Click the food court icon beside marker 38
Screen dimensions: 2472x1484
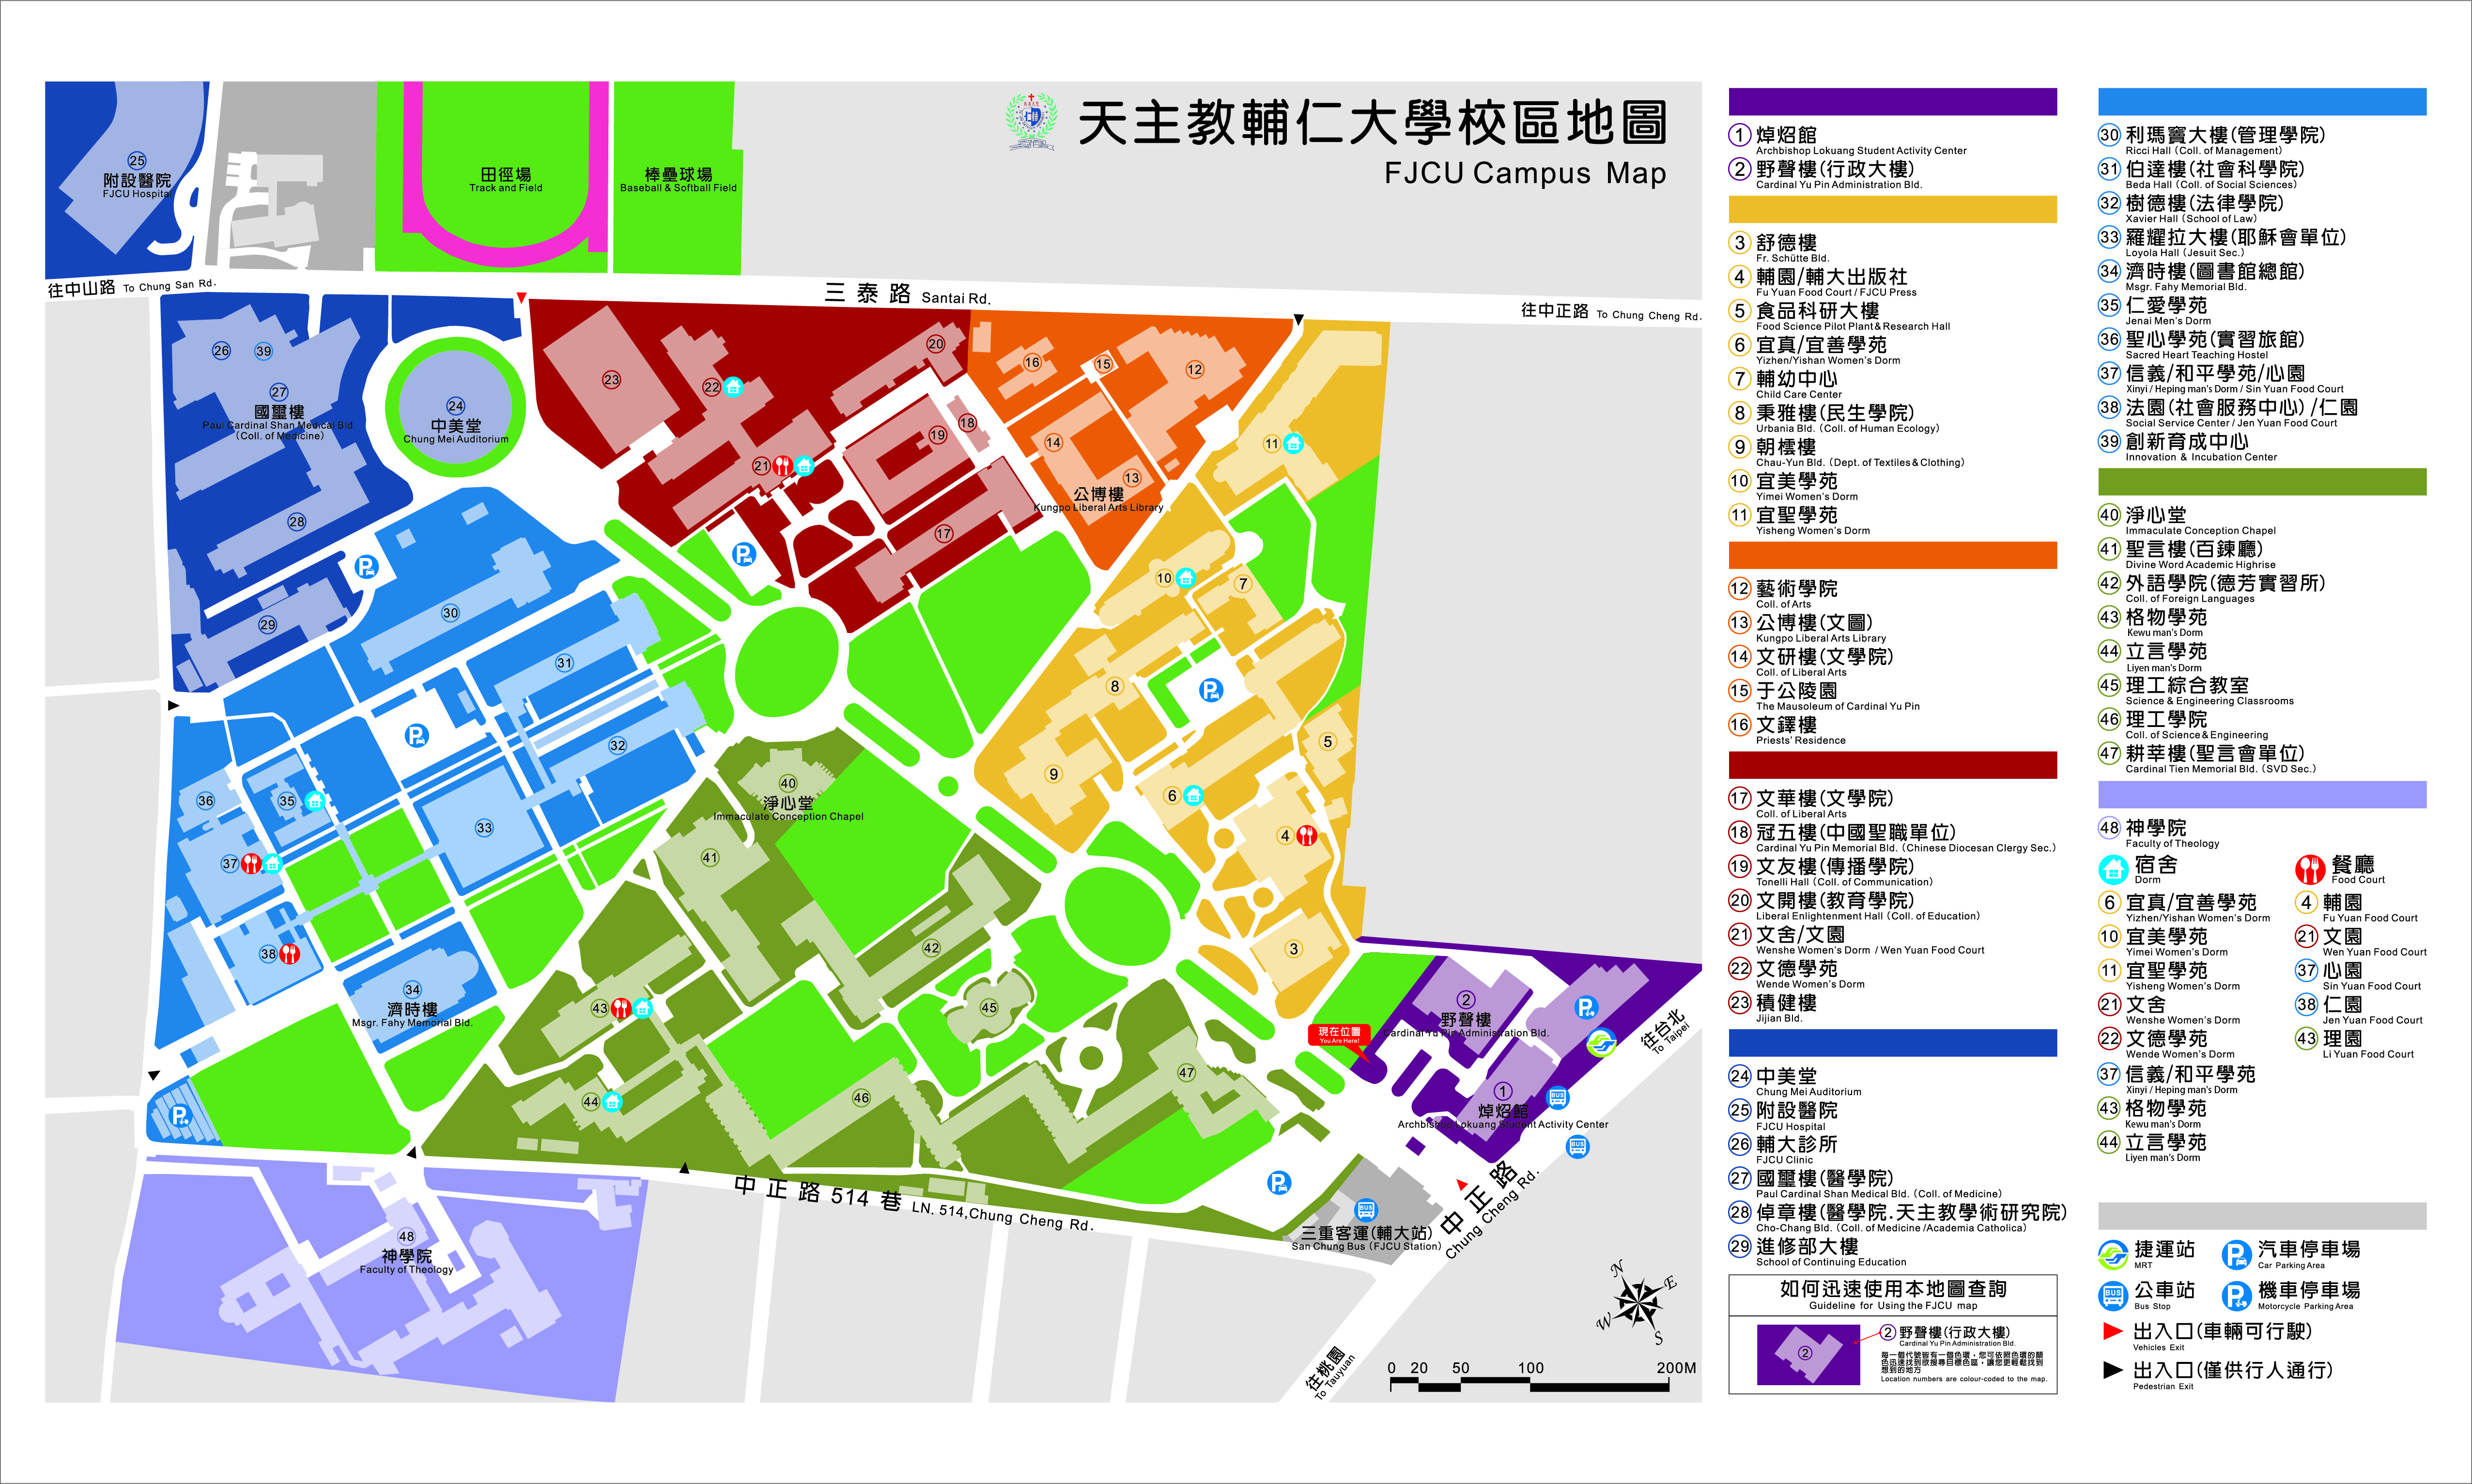[x=289, y=953]
